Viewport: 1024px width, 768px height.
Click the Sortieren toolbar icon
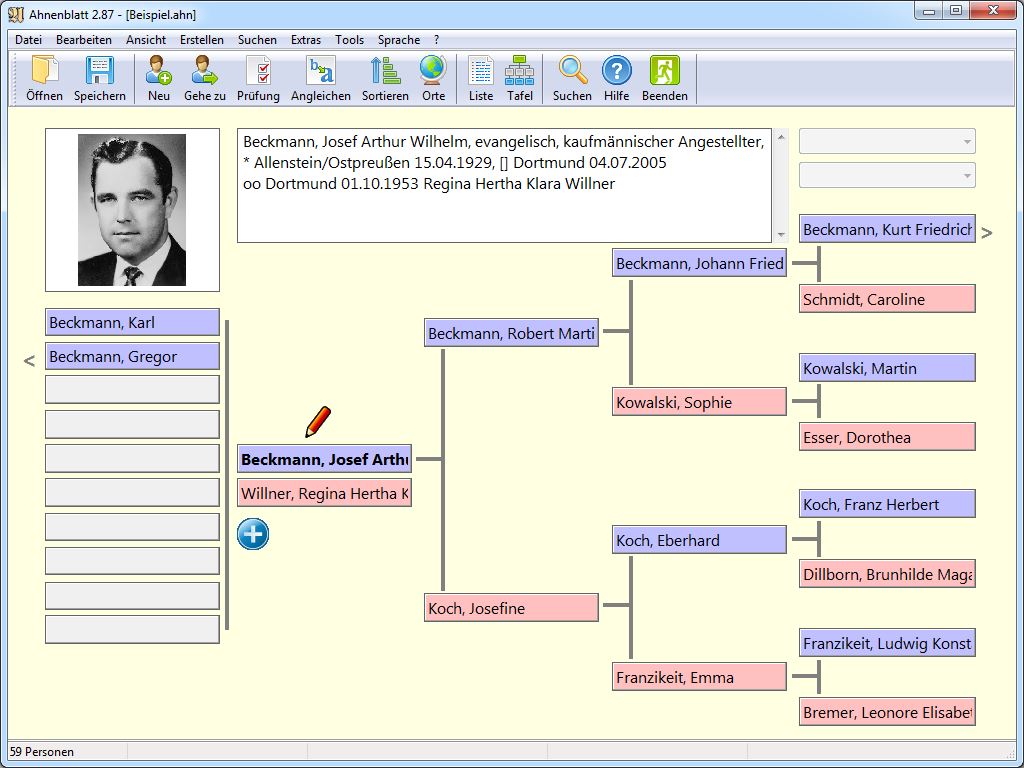pos(385,71)
